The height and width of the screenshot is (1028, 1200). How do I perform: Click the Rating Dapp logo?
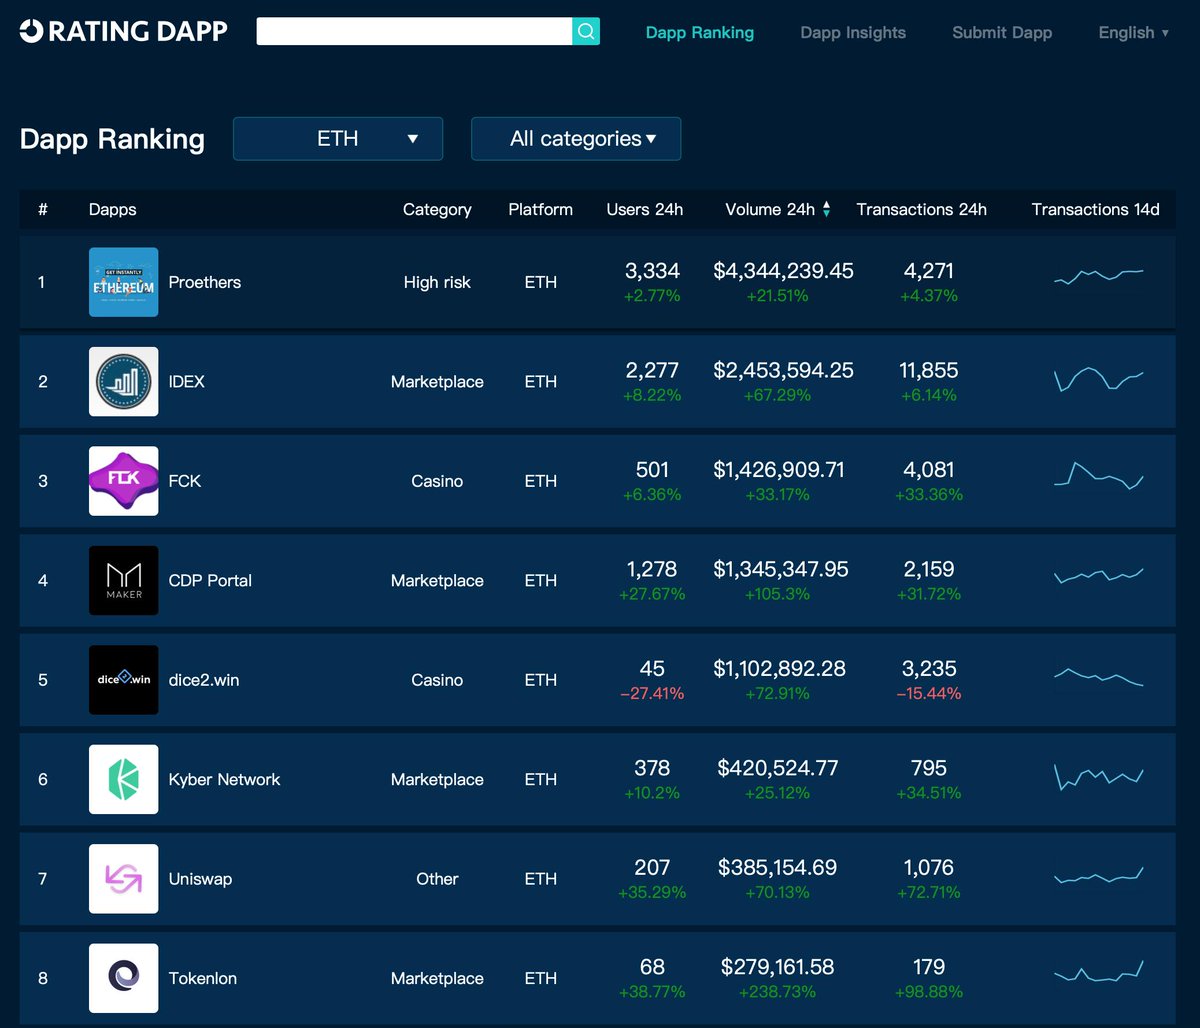pos(124,32)
